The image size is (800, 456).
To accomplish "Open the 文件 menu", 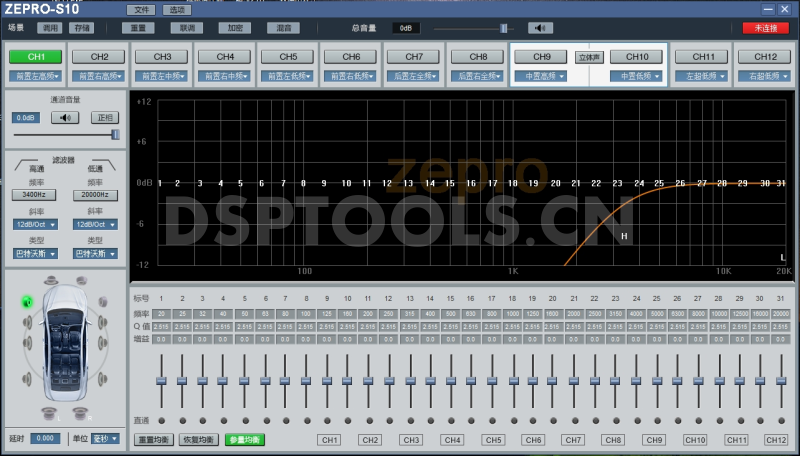I will [141, 9].
